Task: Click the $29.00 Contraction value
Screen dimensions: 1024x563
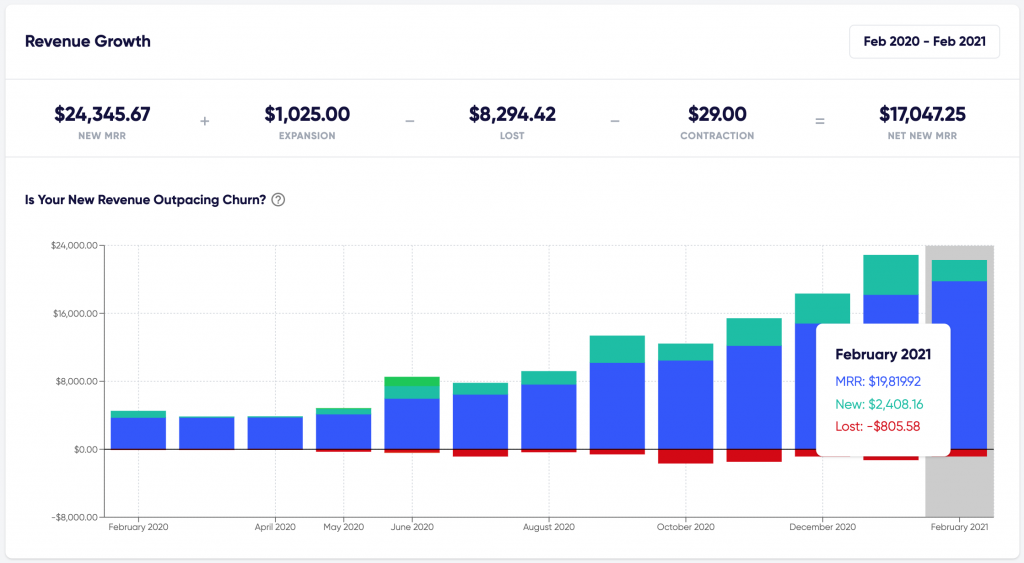Action: [717, 114]
